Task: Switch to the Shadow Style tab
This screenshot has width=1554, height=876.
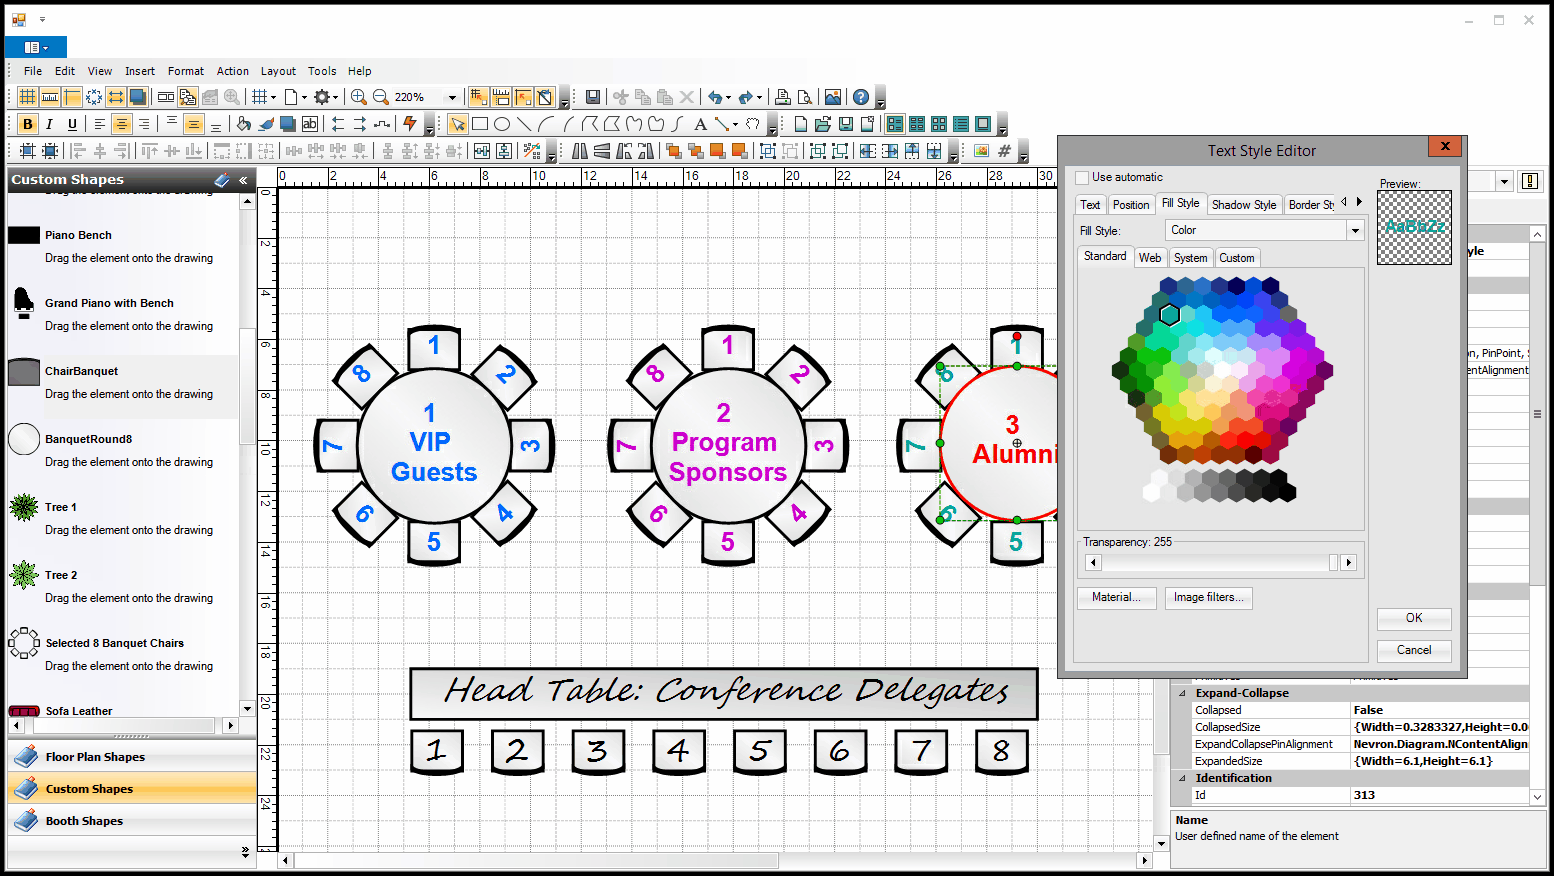Action: [x=1244, y=205]
